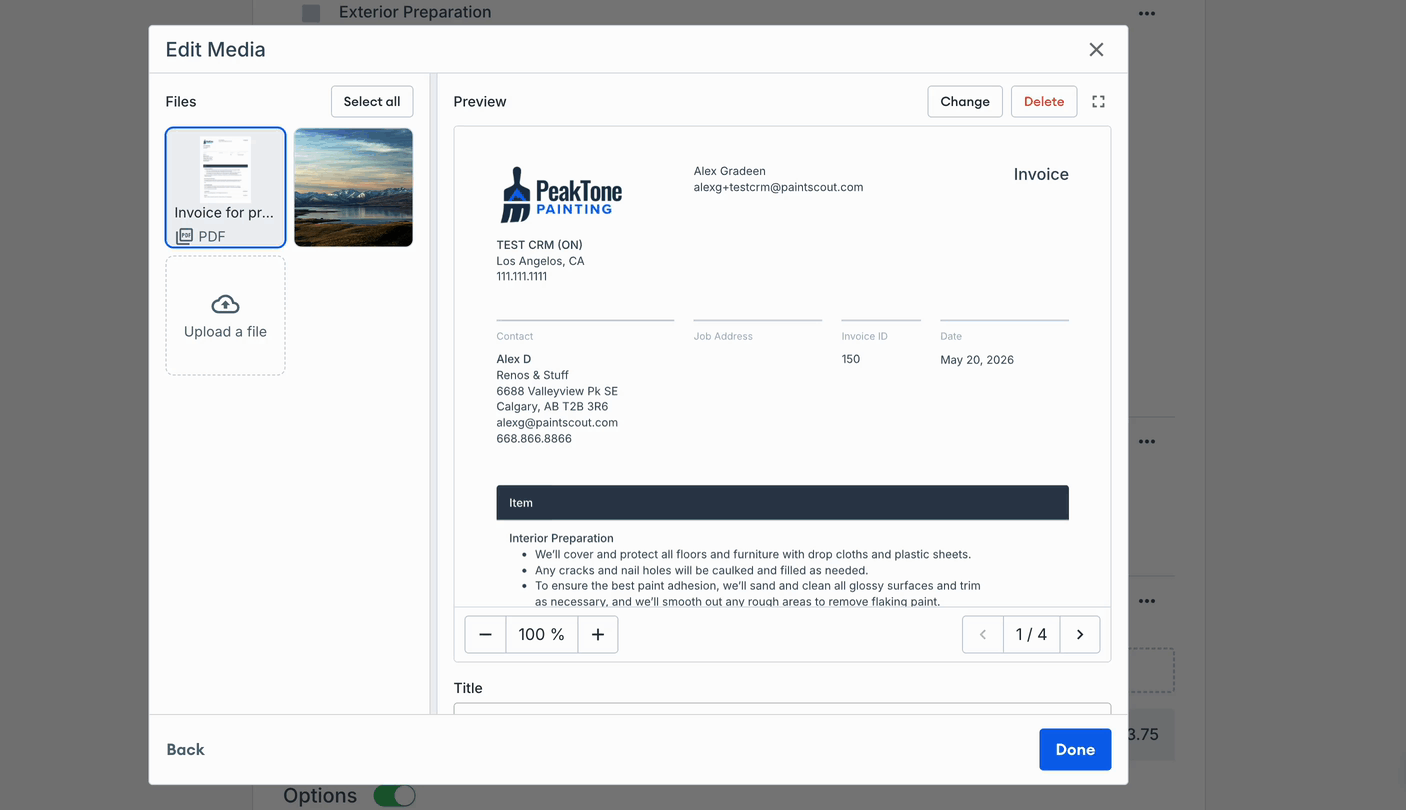Screen dimensions: 1406x810
Task: Click the Alex Gradeen name
Action: [x=729, y=171]
